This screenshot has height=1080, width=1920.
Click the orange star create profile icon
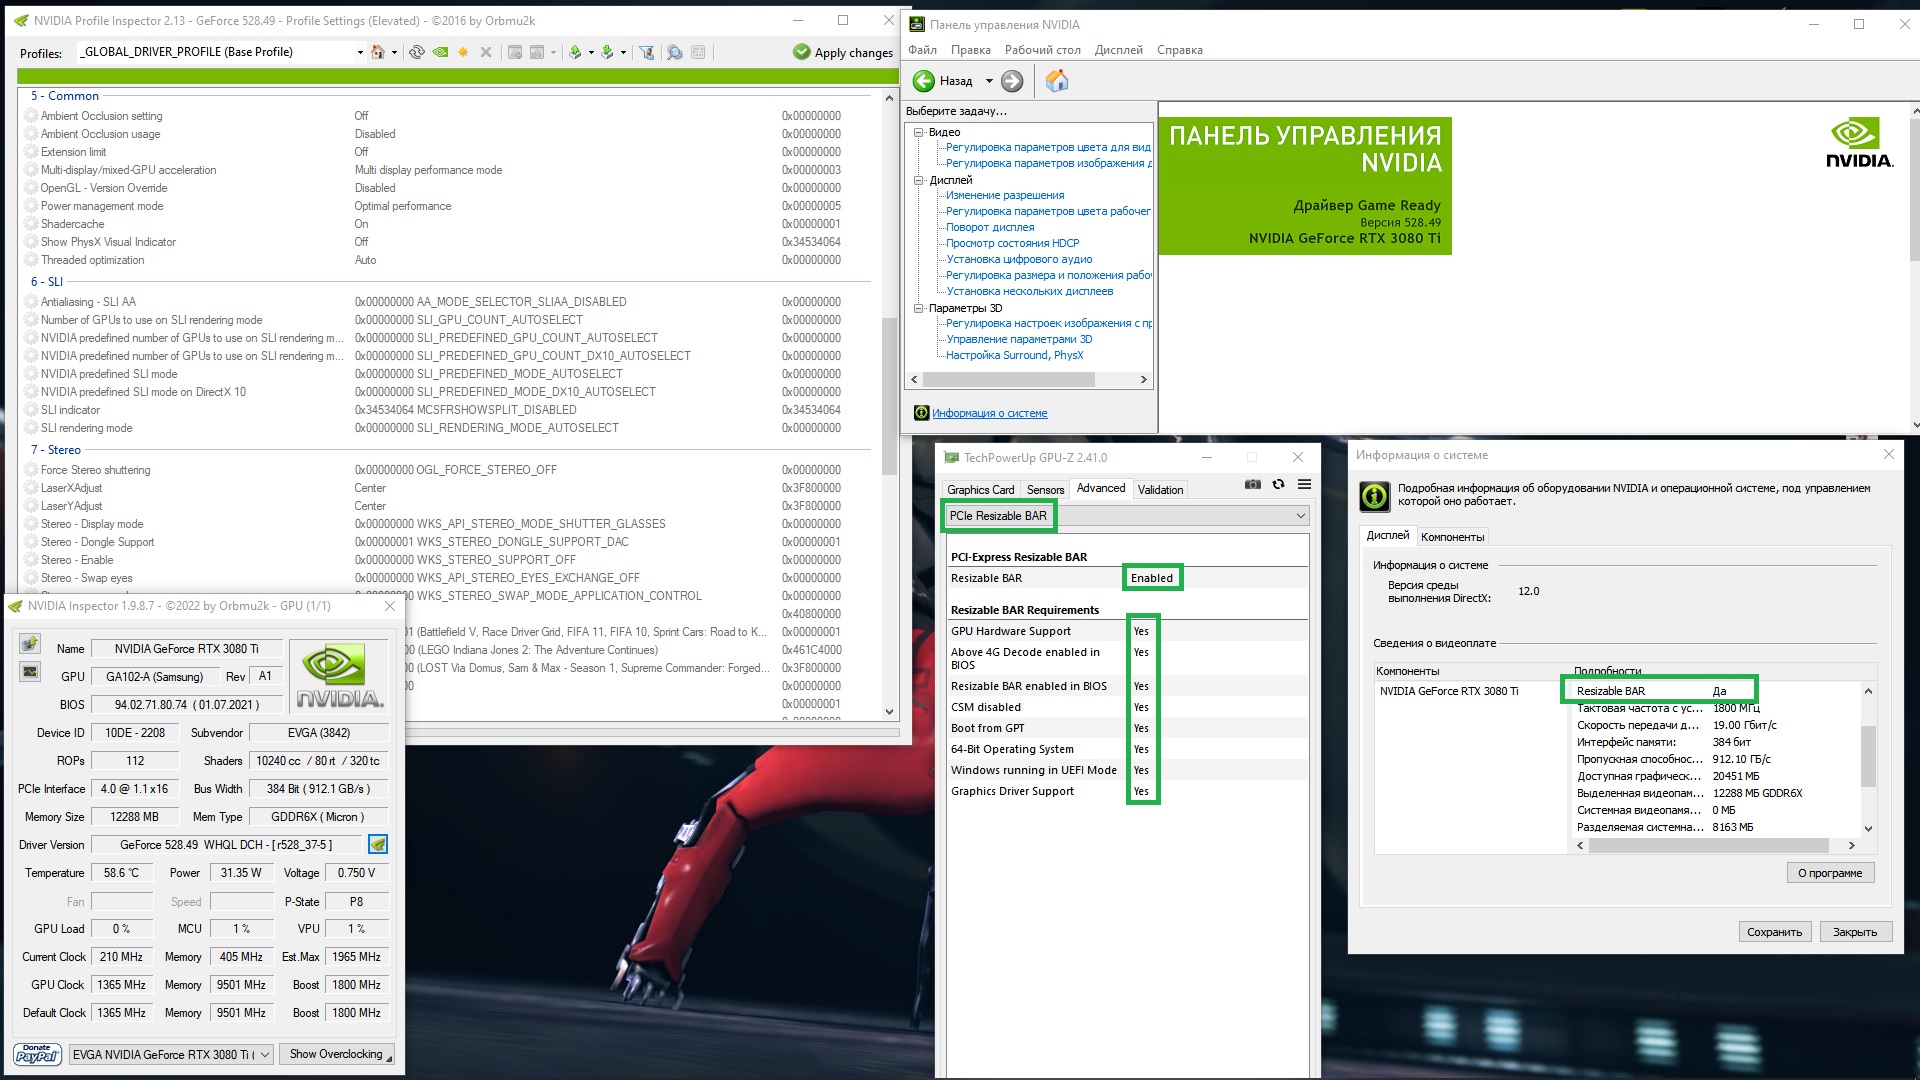point(463,52)
